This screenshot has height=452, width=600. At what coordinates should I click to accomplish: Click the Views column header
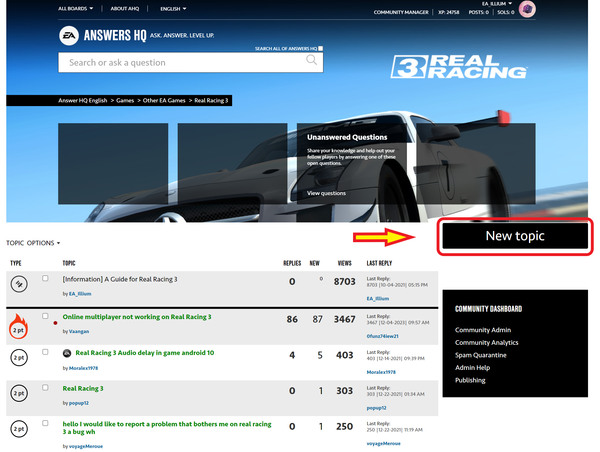click(x=344, y=263)
